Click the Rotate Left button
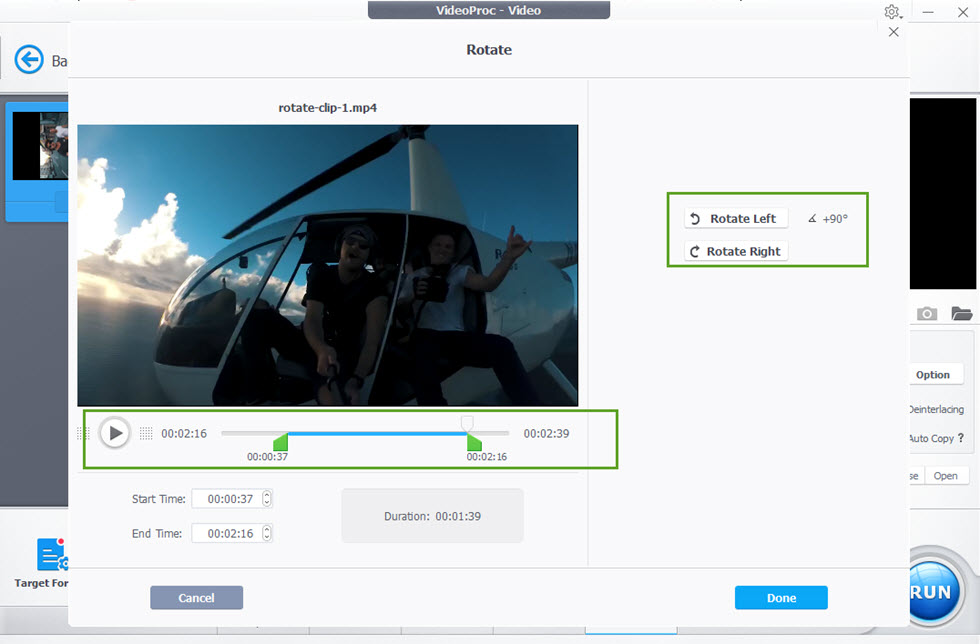 [x=736, y=218]
